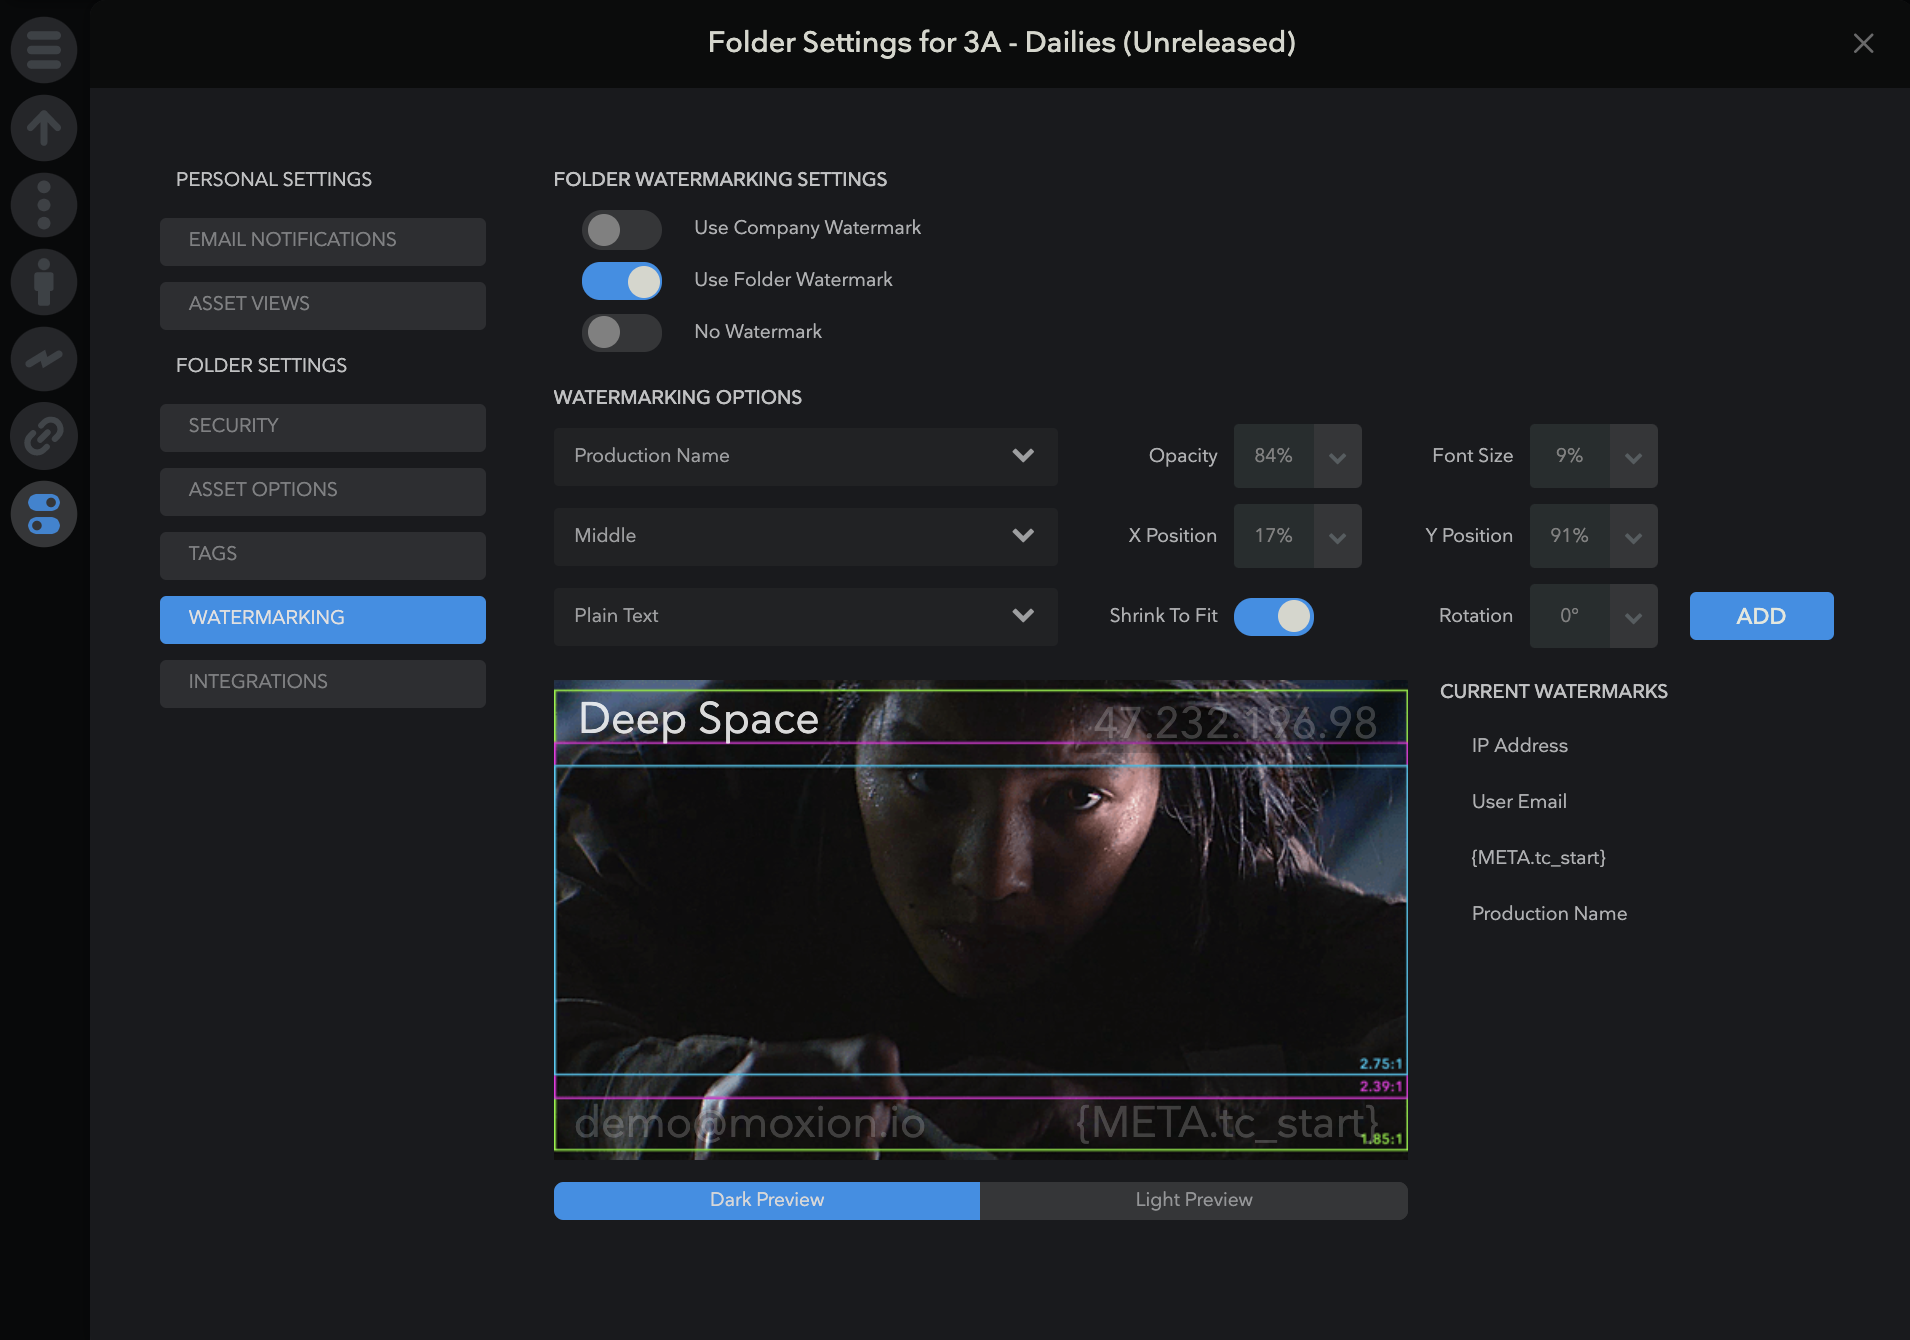Go to Asset Views settings
Image resolution: width=1910 pixels, height=1340 pixels.
point(323,305)
